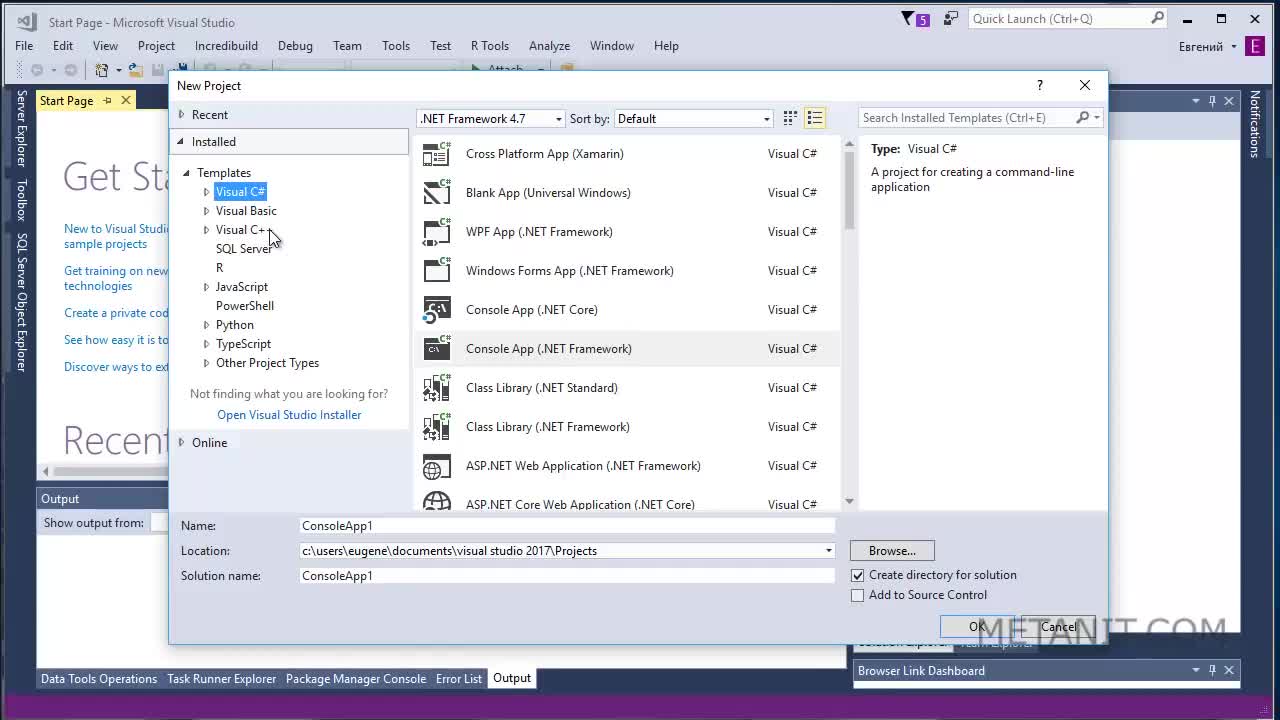Open the Incredibuild menu
Viewport: 1280px width, 720px height.
(226, 46)
